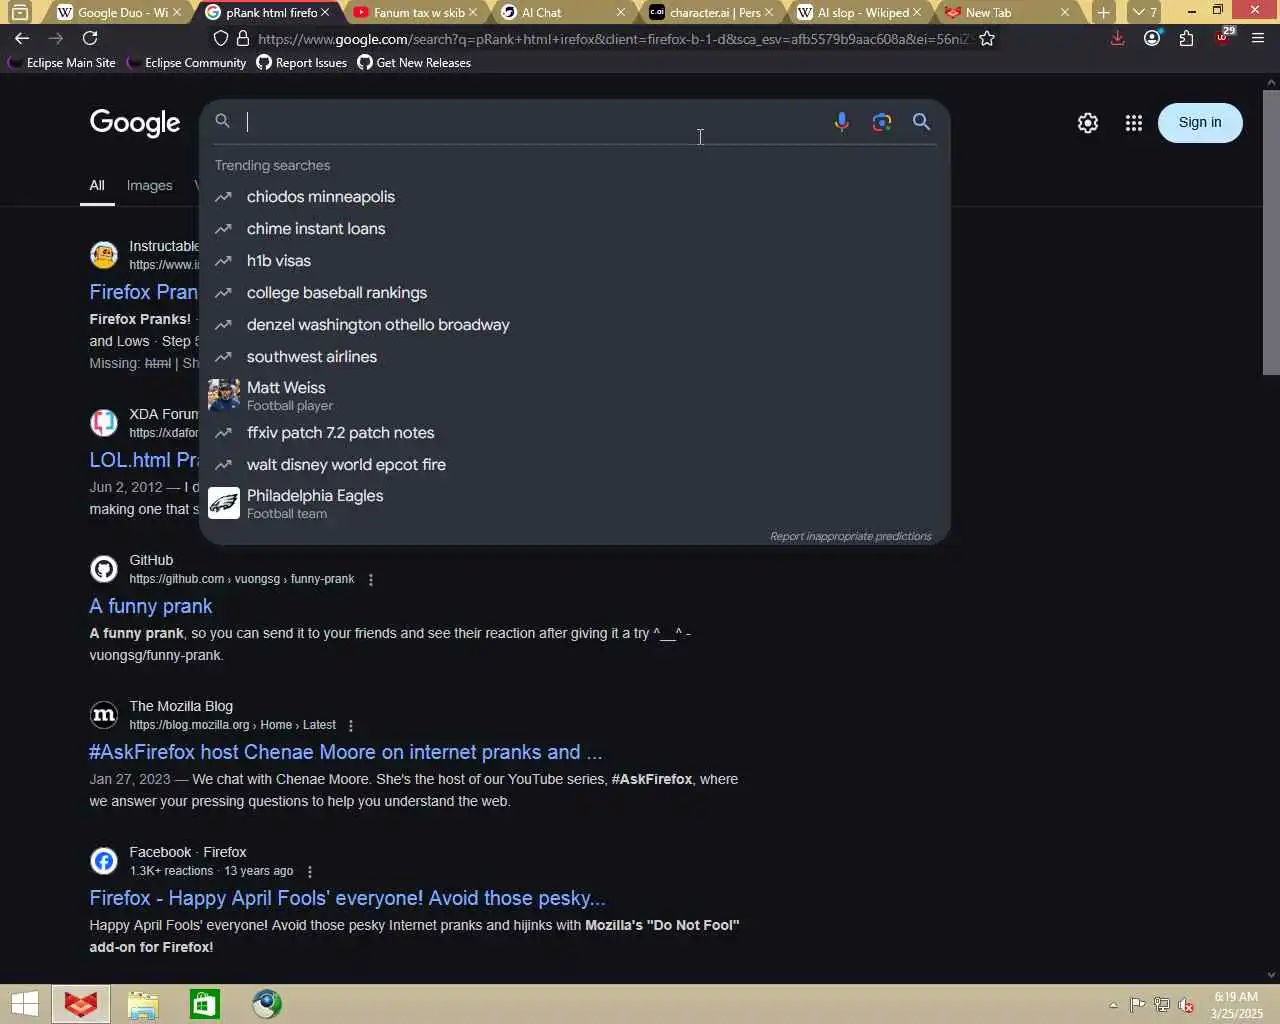Open Google quick settings gear
The width and height of the screenshot is (1280, 1024).
(x=1088, y=123)
